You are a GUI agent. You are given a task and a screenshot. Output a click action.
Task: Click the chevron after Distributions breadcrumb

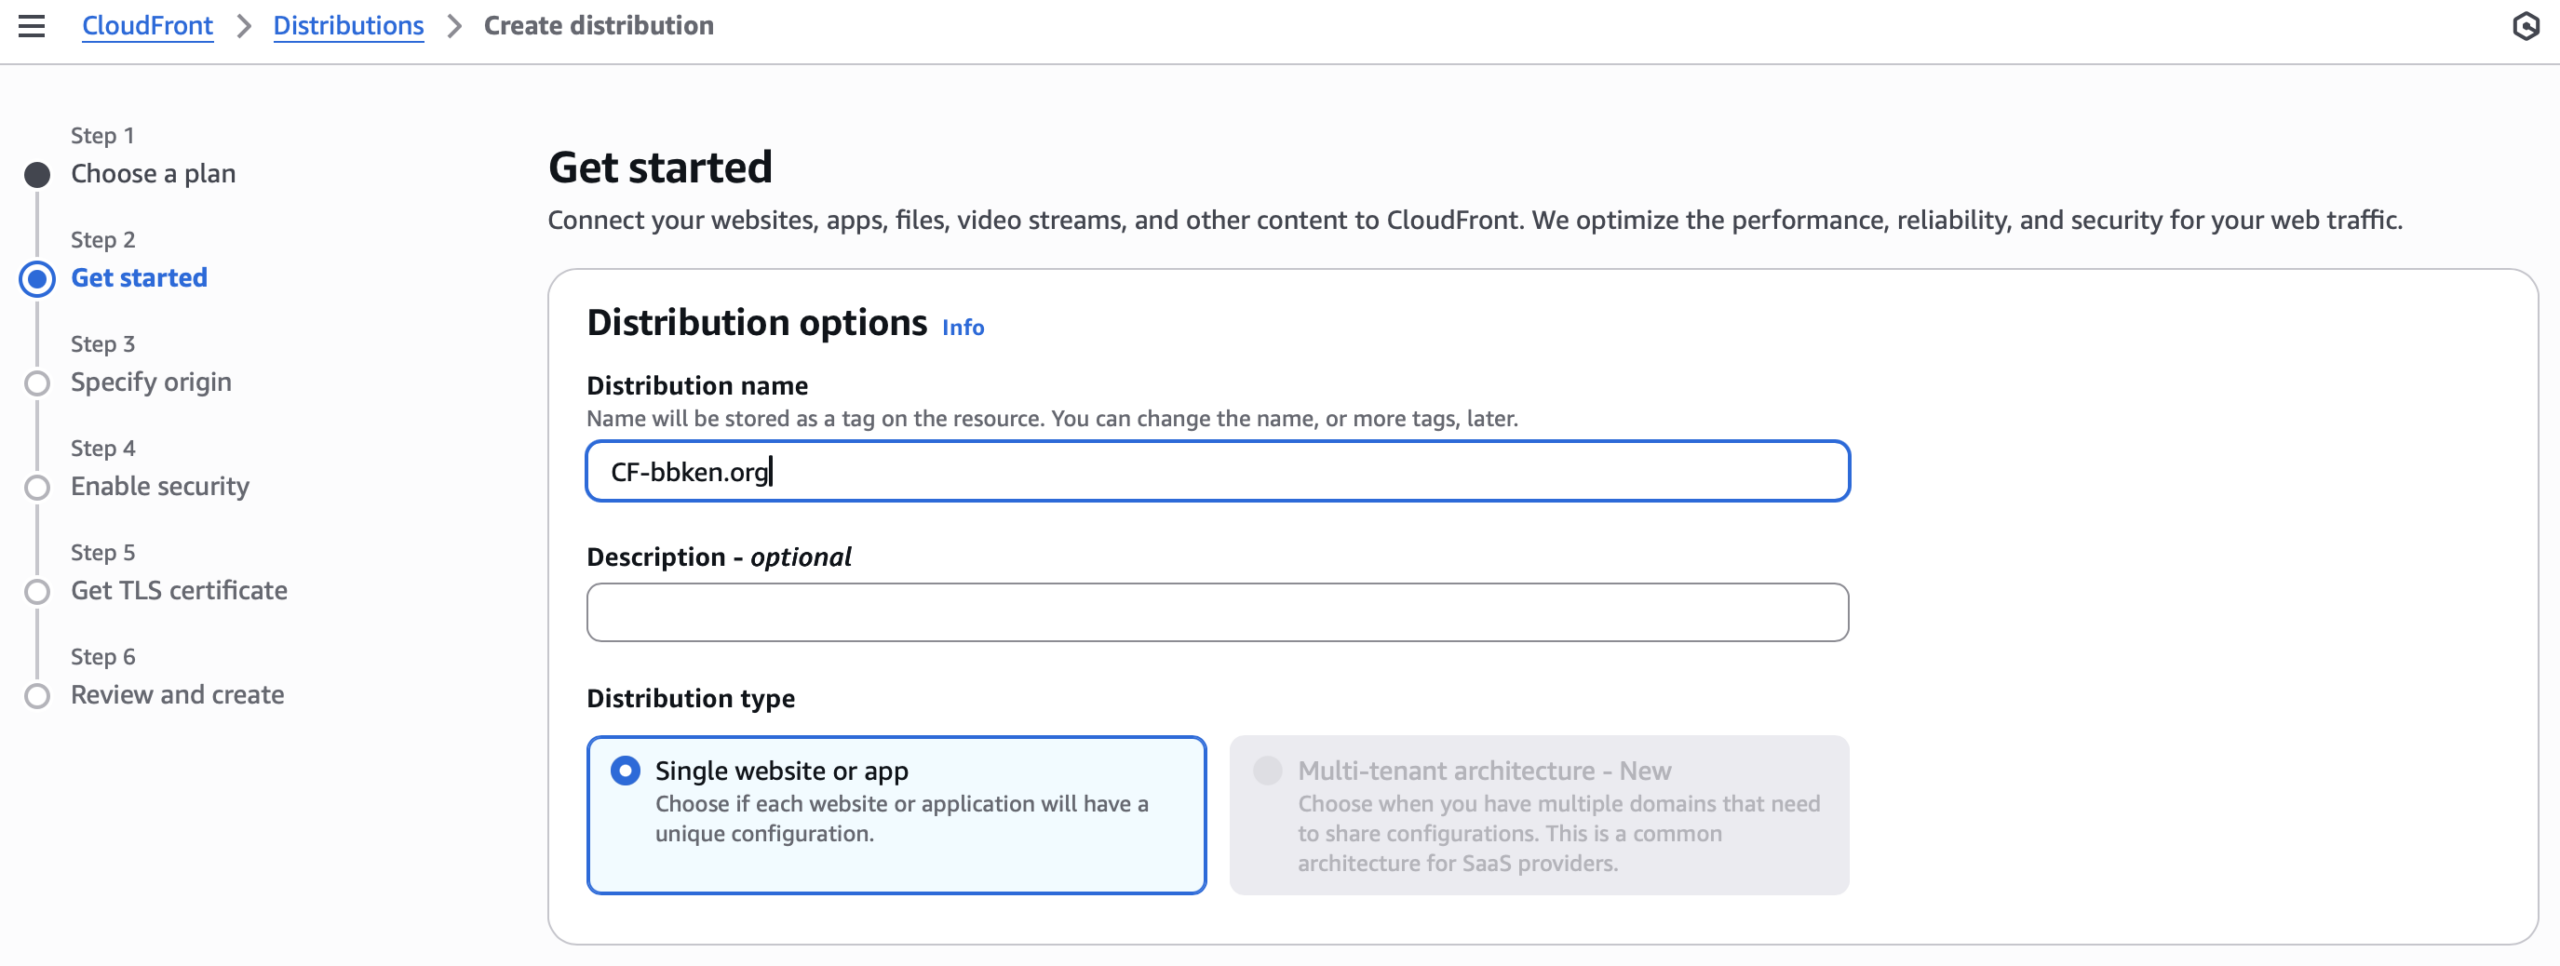[455, 26]
